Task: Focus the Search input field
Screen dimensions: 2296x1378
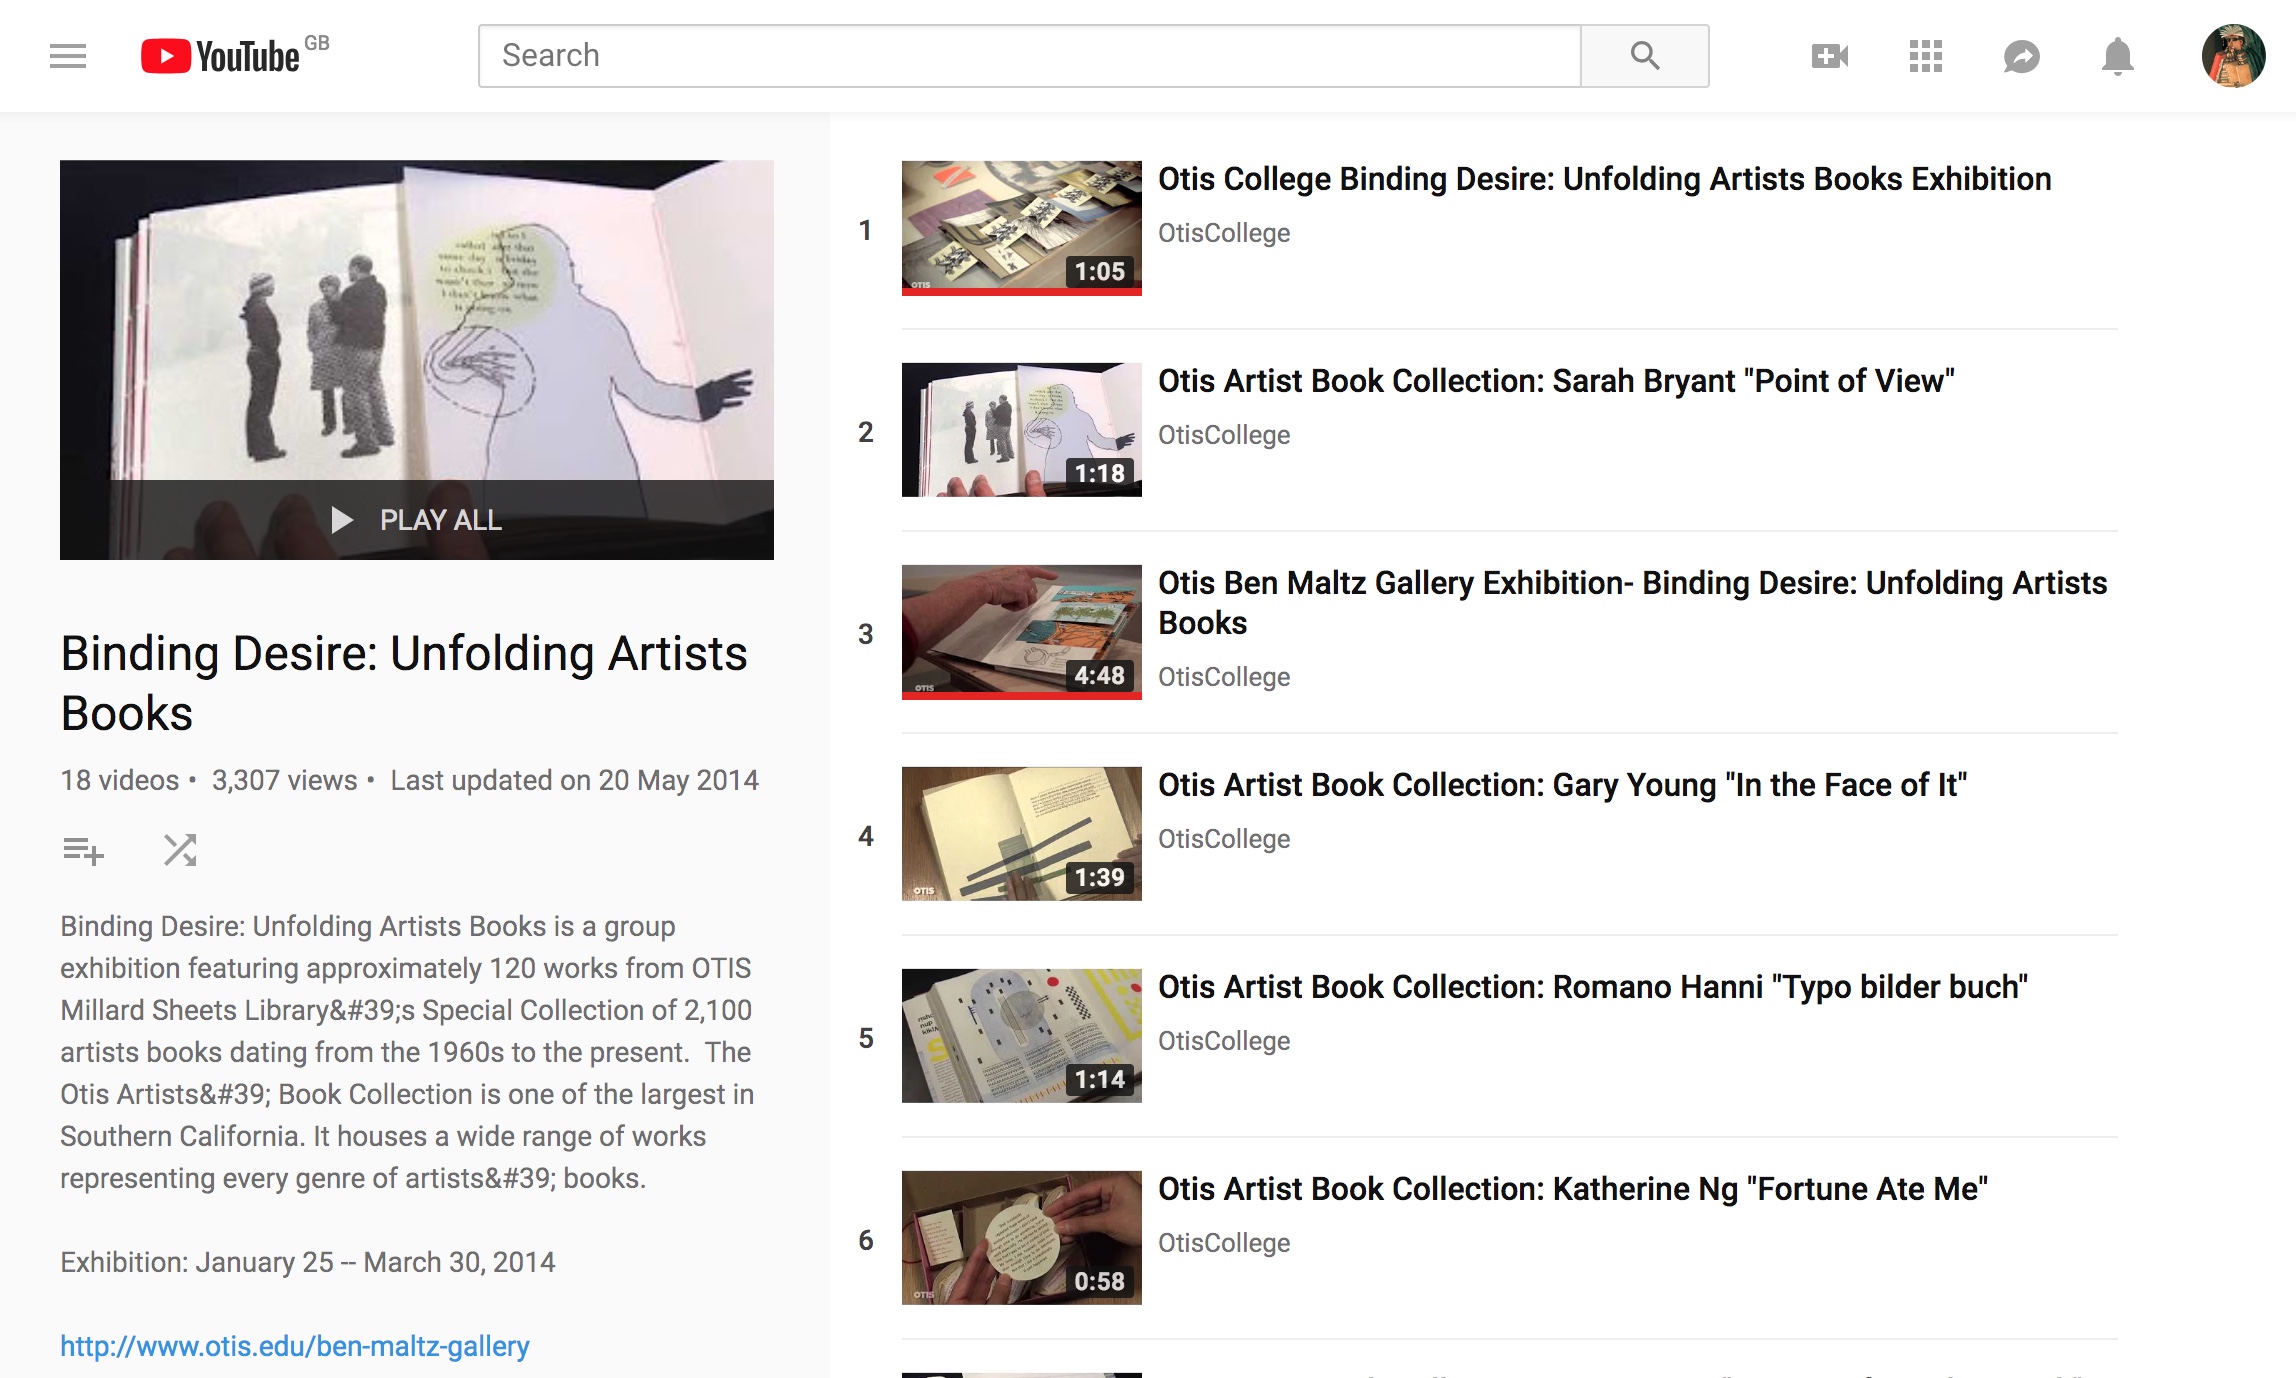Action: pyautogui.click(x=1028, y=56)
